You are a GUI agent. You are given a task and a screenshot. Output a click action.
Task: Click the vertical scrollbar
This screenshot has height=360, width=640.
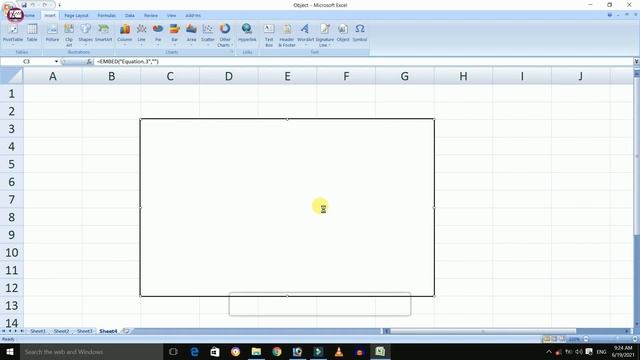tap(636, 155)
